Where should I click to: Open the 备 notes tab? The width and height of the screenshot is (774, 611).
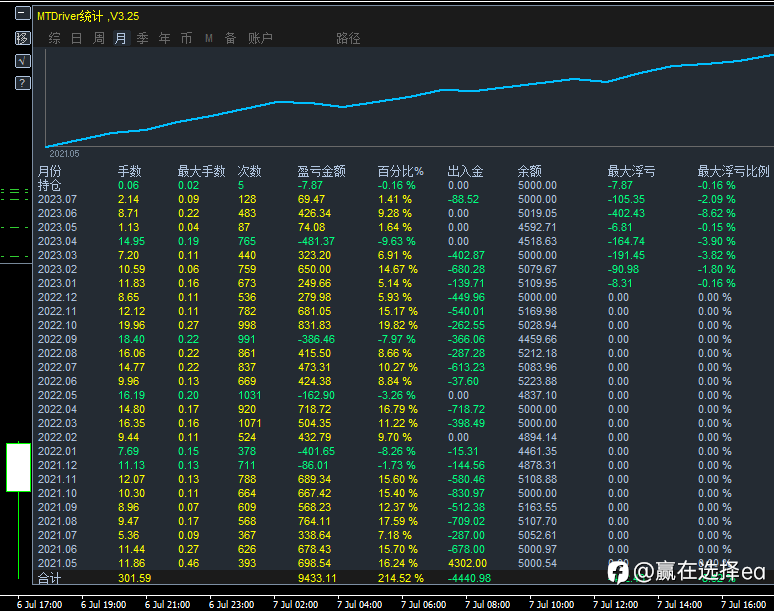231,38
